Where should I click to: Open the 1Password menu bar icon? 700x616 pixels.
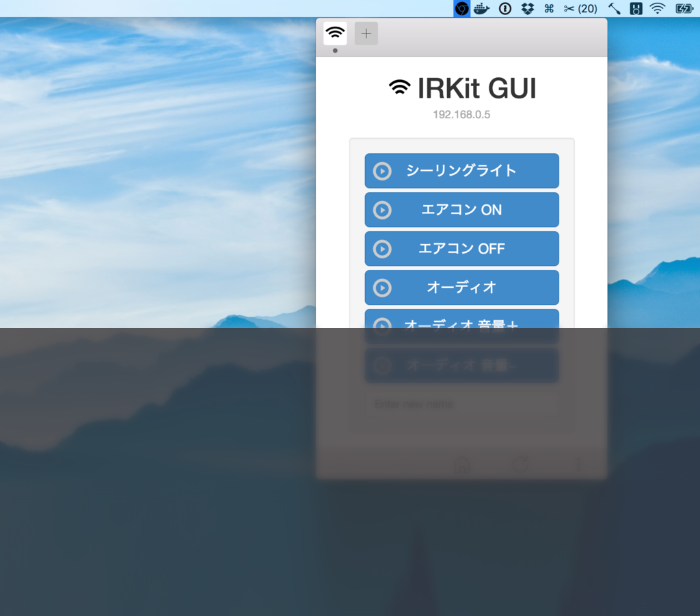(505, 8)
